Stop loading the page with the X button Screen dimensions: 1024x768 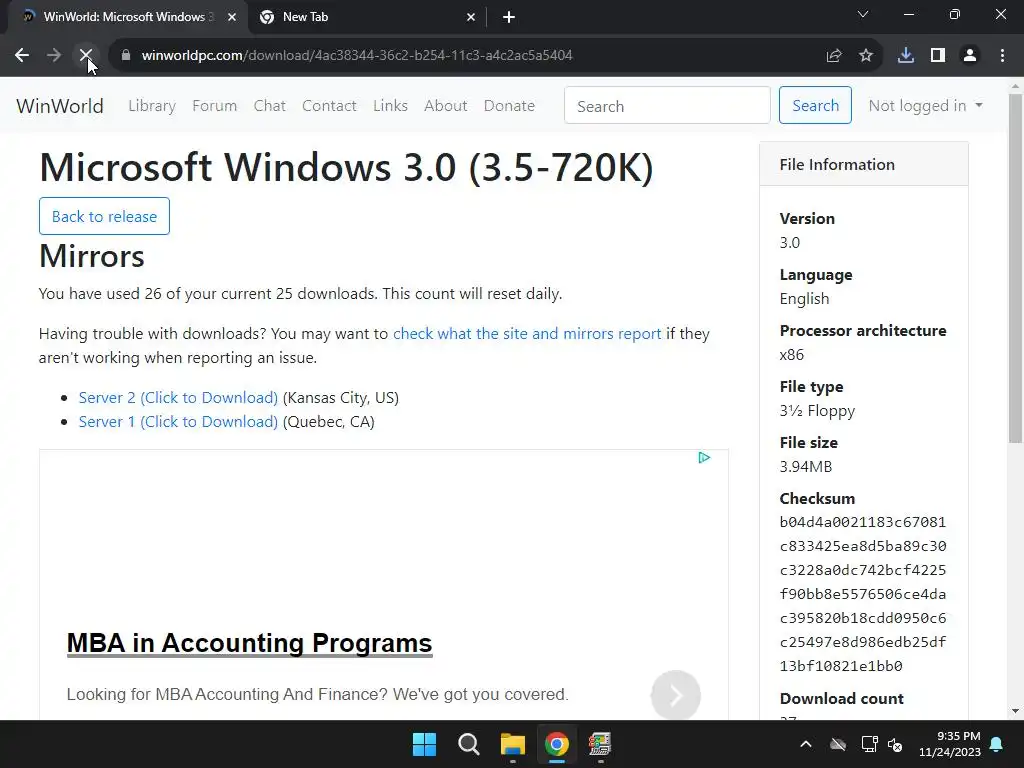click(86, 56)
